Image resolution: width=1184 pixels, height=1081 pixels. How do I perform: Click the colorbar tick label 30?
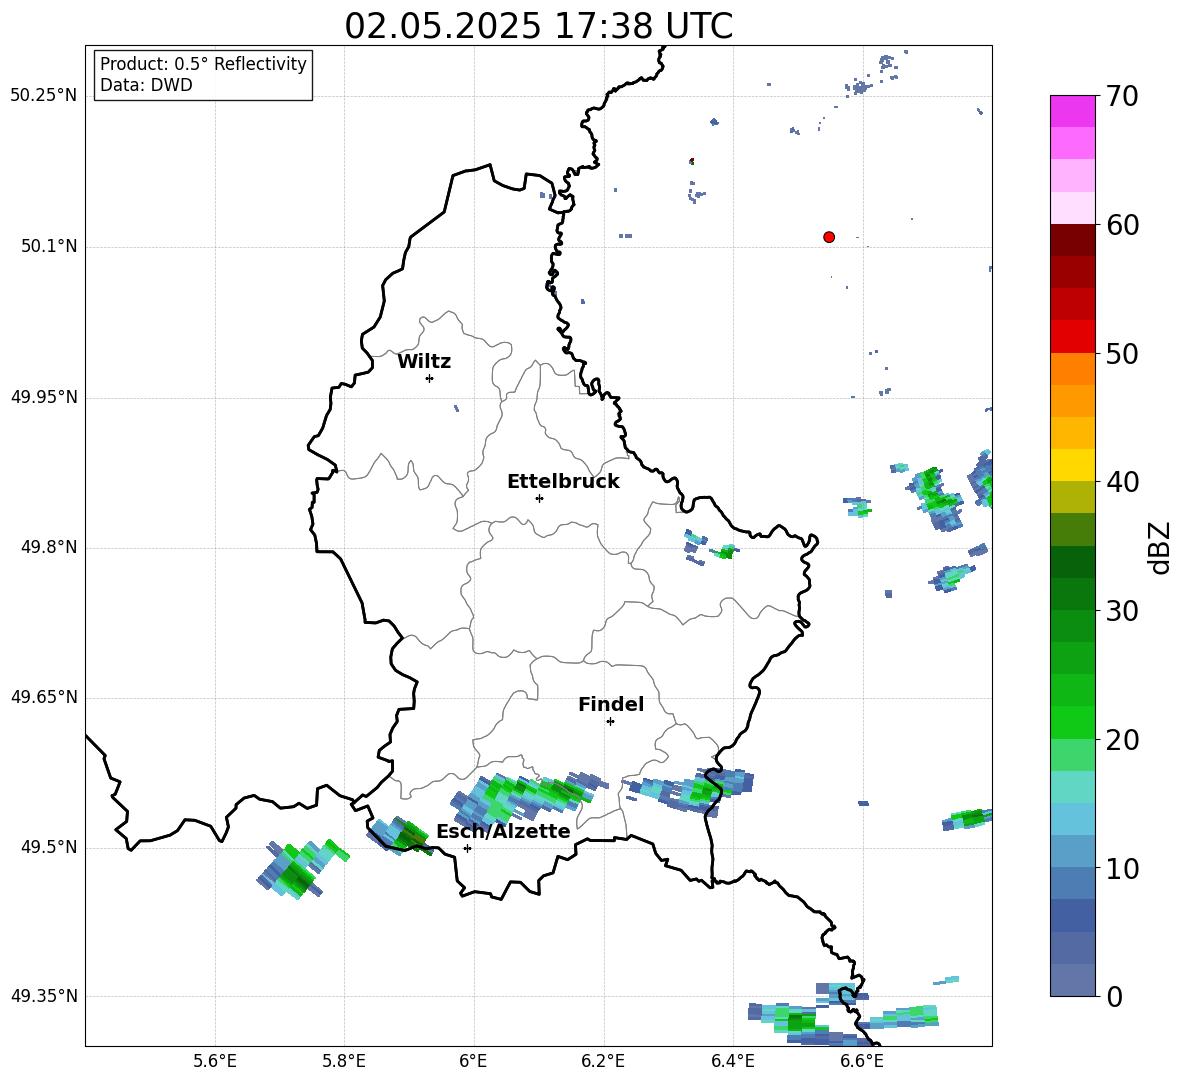(x=1122, y=611)
